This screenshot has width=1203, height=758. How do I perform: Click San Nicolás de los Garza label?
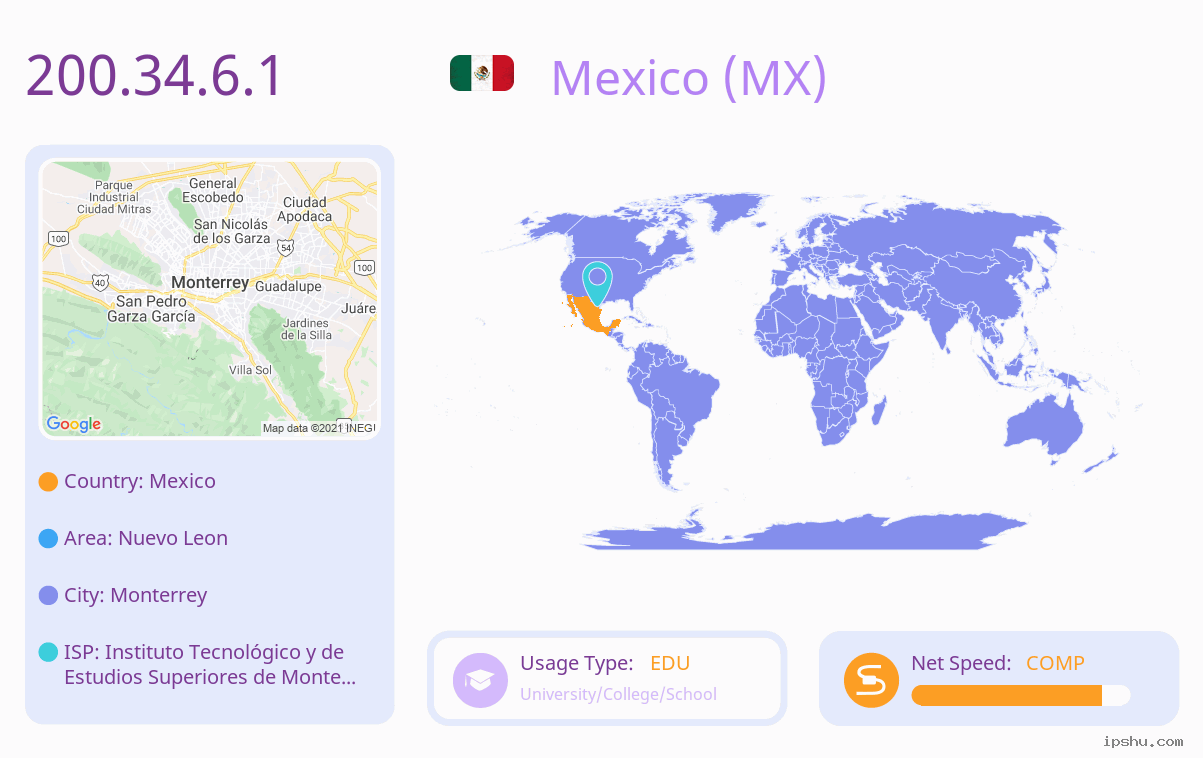click(x=232, y=231)
